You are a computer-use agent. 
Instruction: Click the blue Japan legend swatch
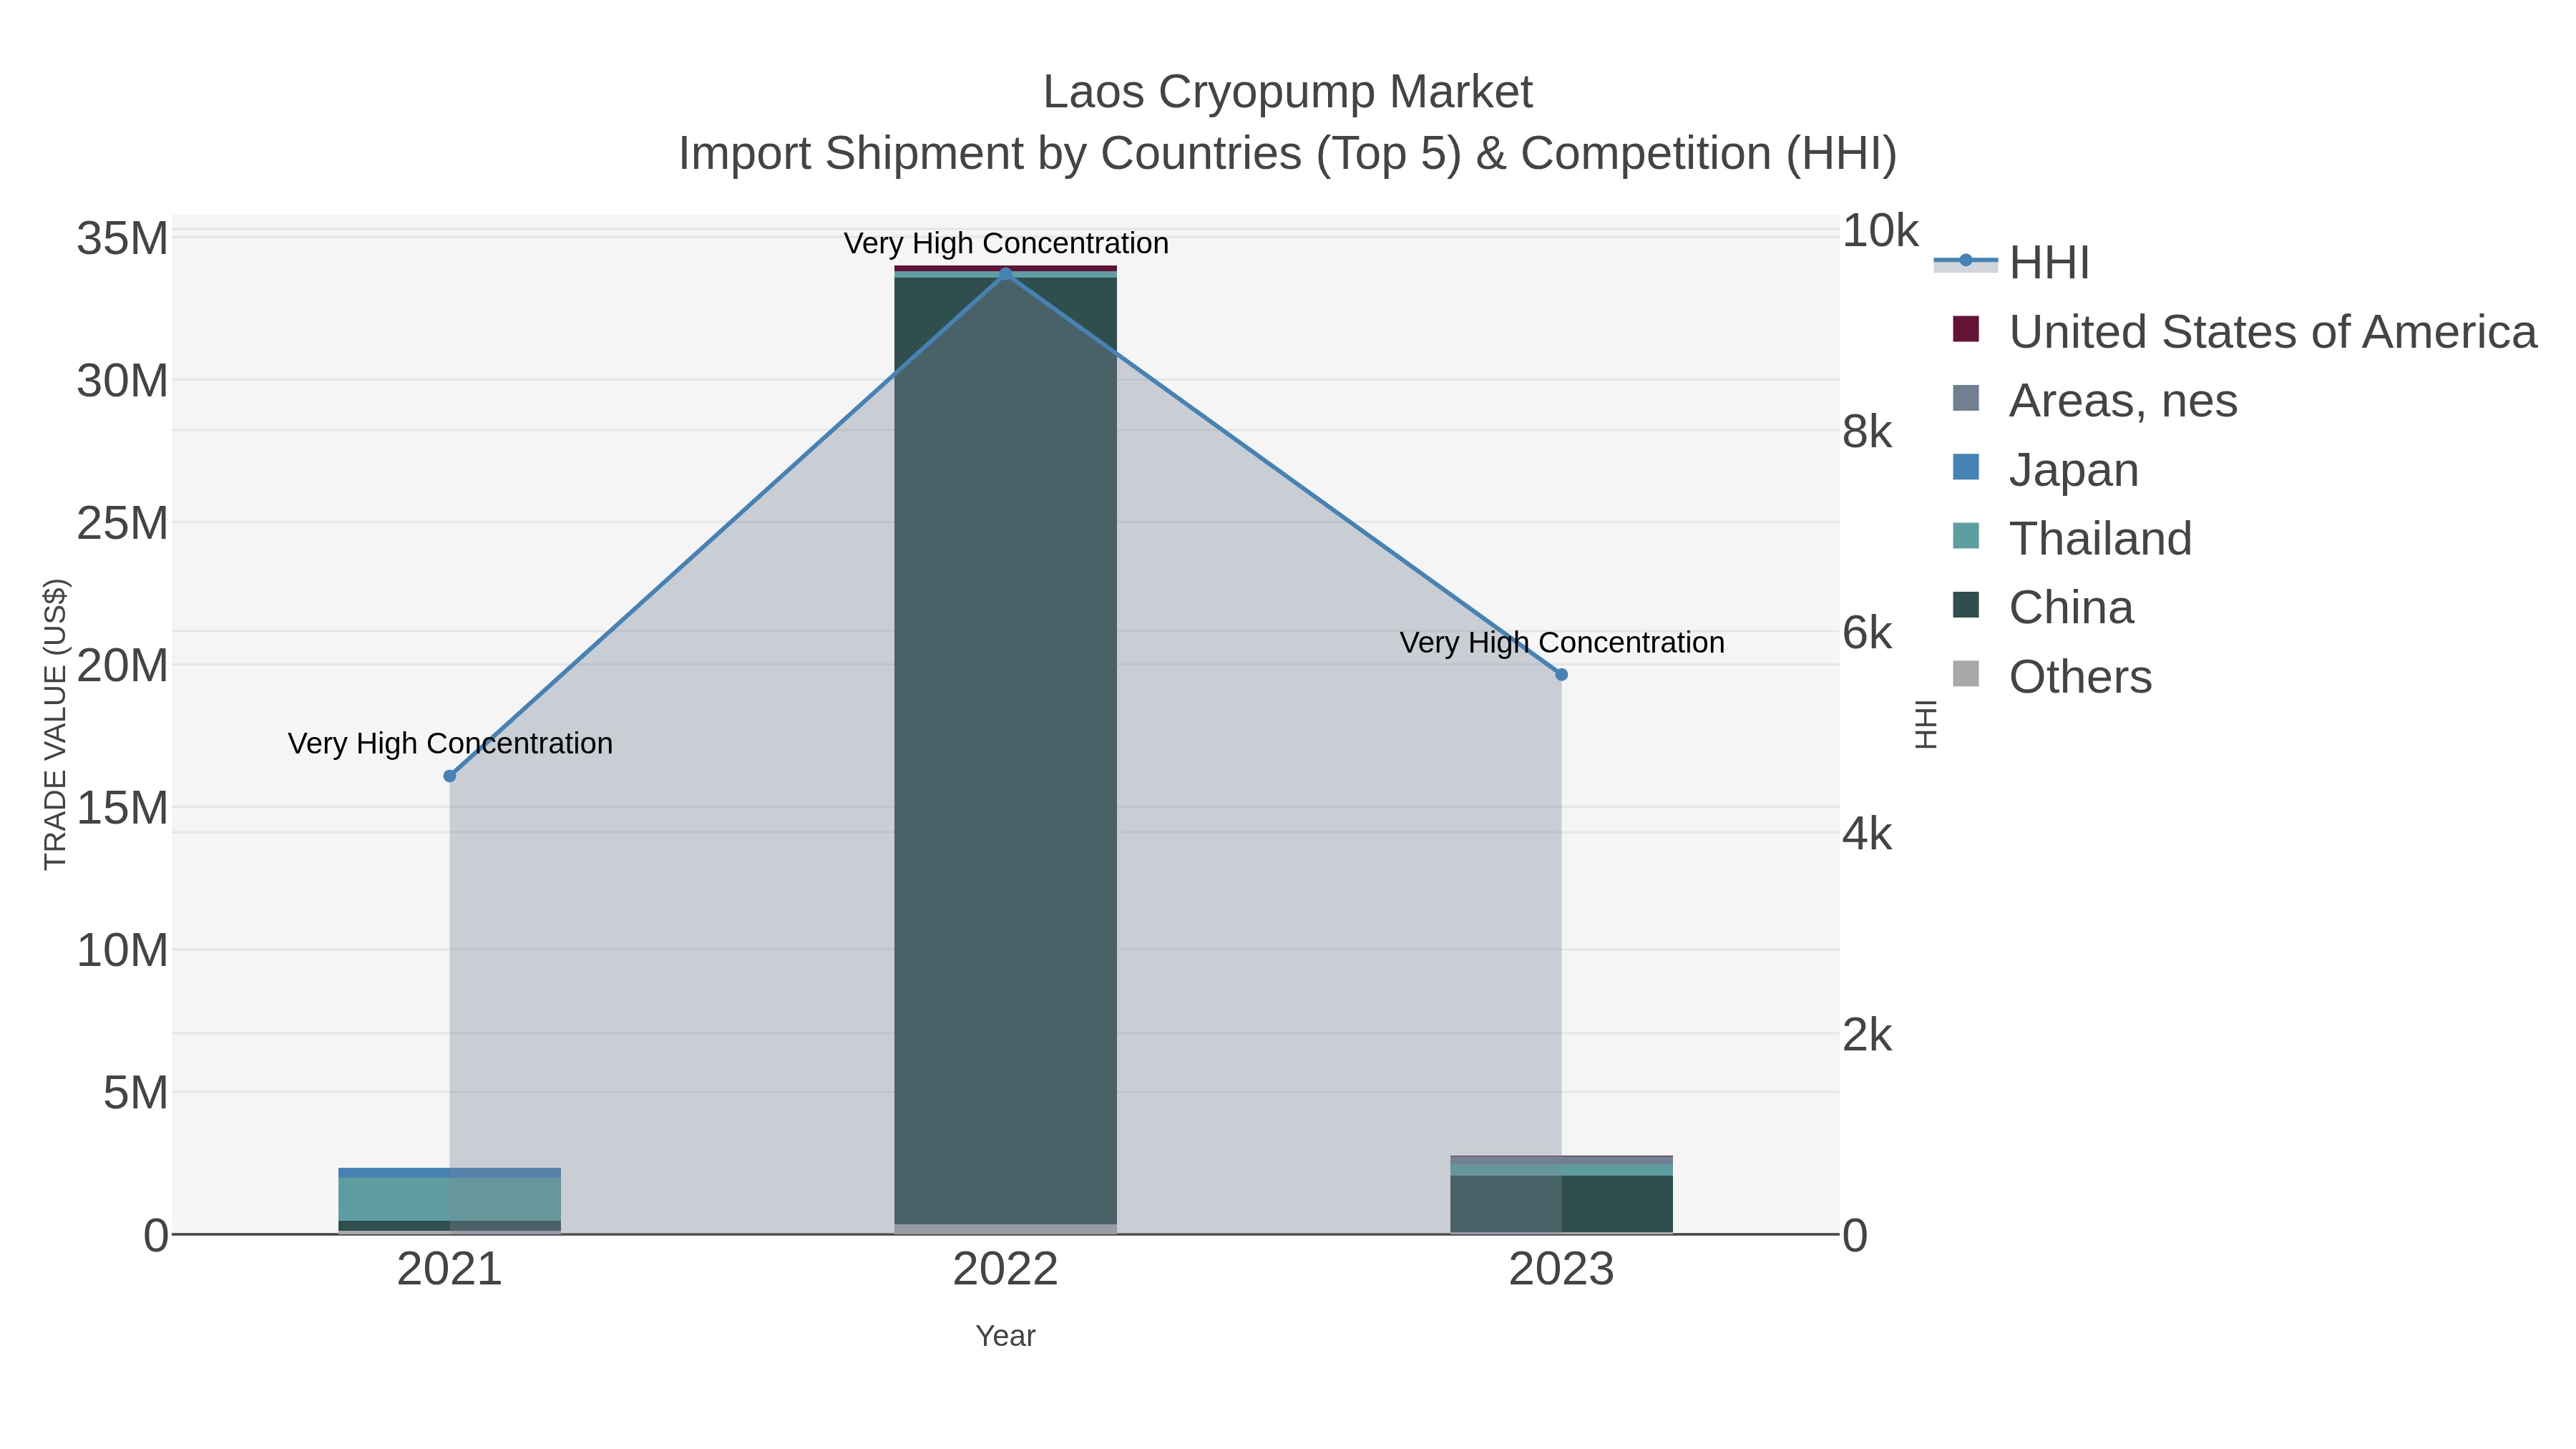click(1966, 467)
